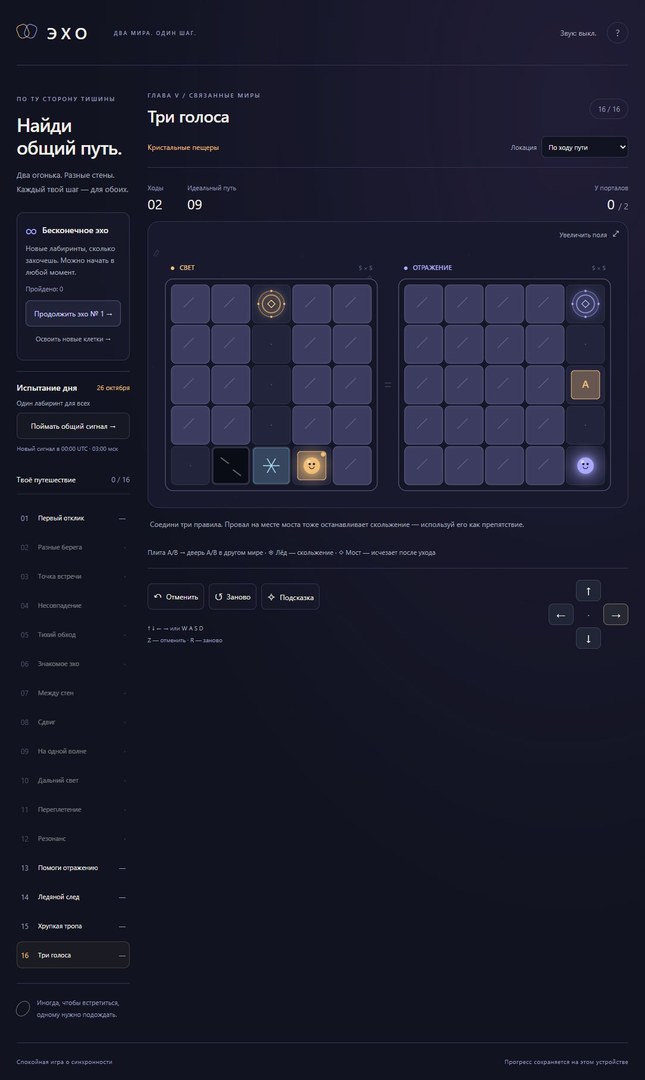Select level 11 Переплетение
This screenshot has height=1080, width=645.
[x=73, y=809]
